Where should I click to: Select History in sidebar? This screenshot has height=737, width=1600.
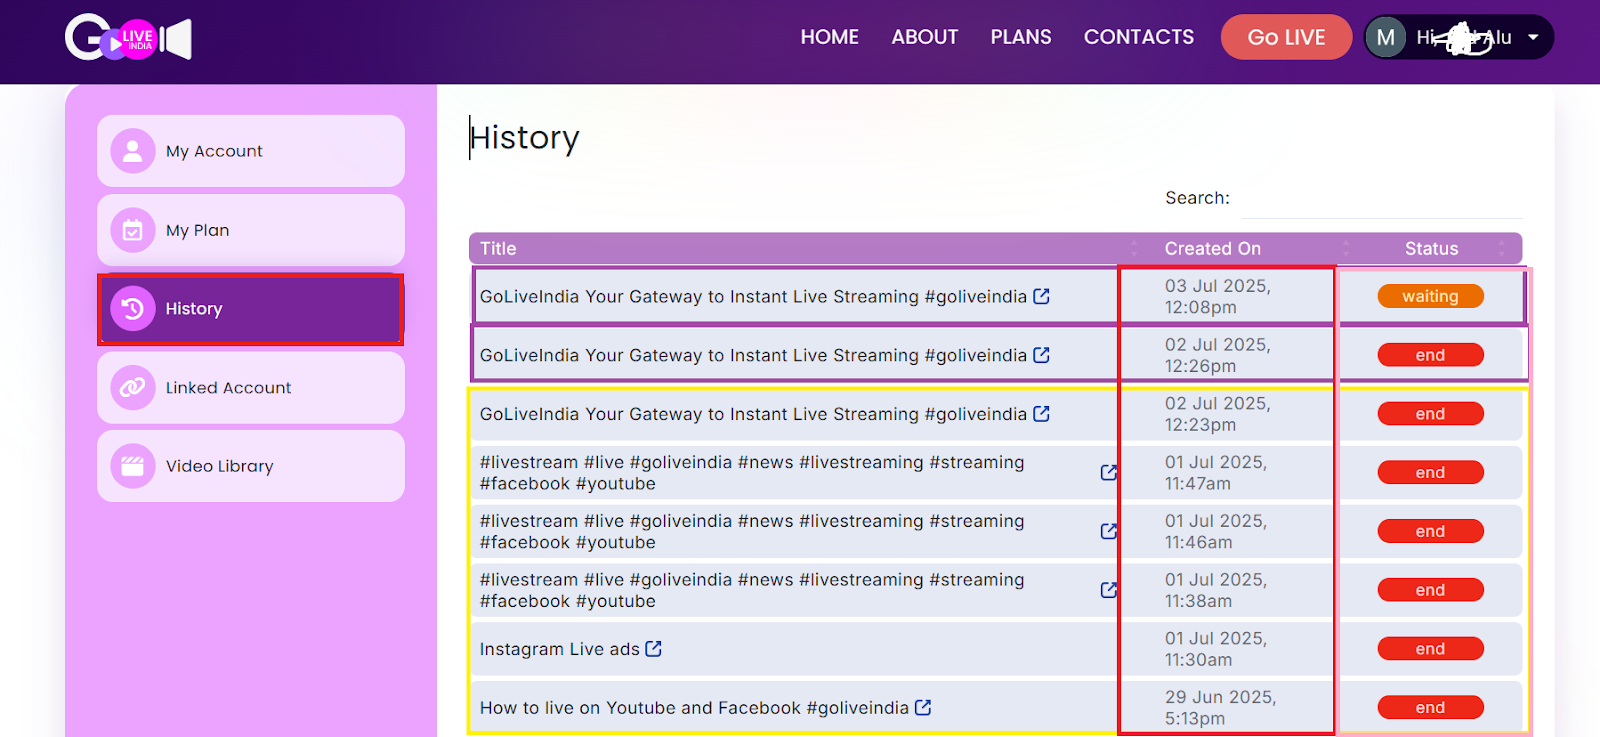click(251, 309)
